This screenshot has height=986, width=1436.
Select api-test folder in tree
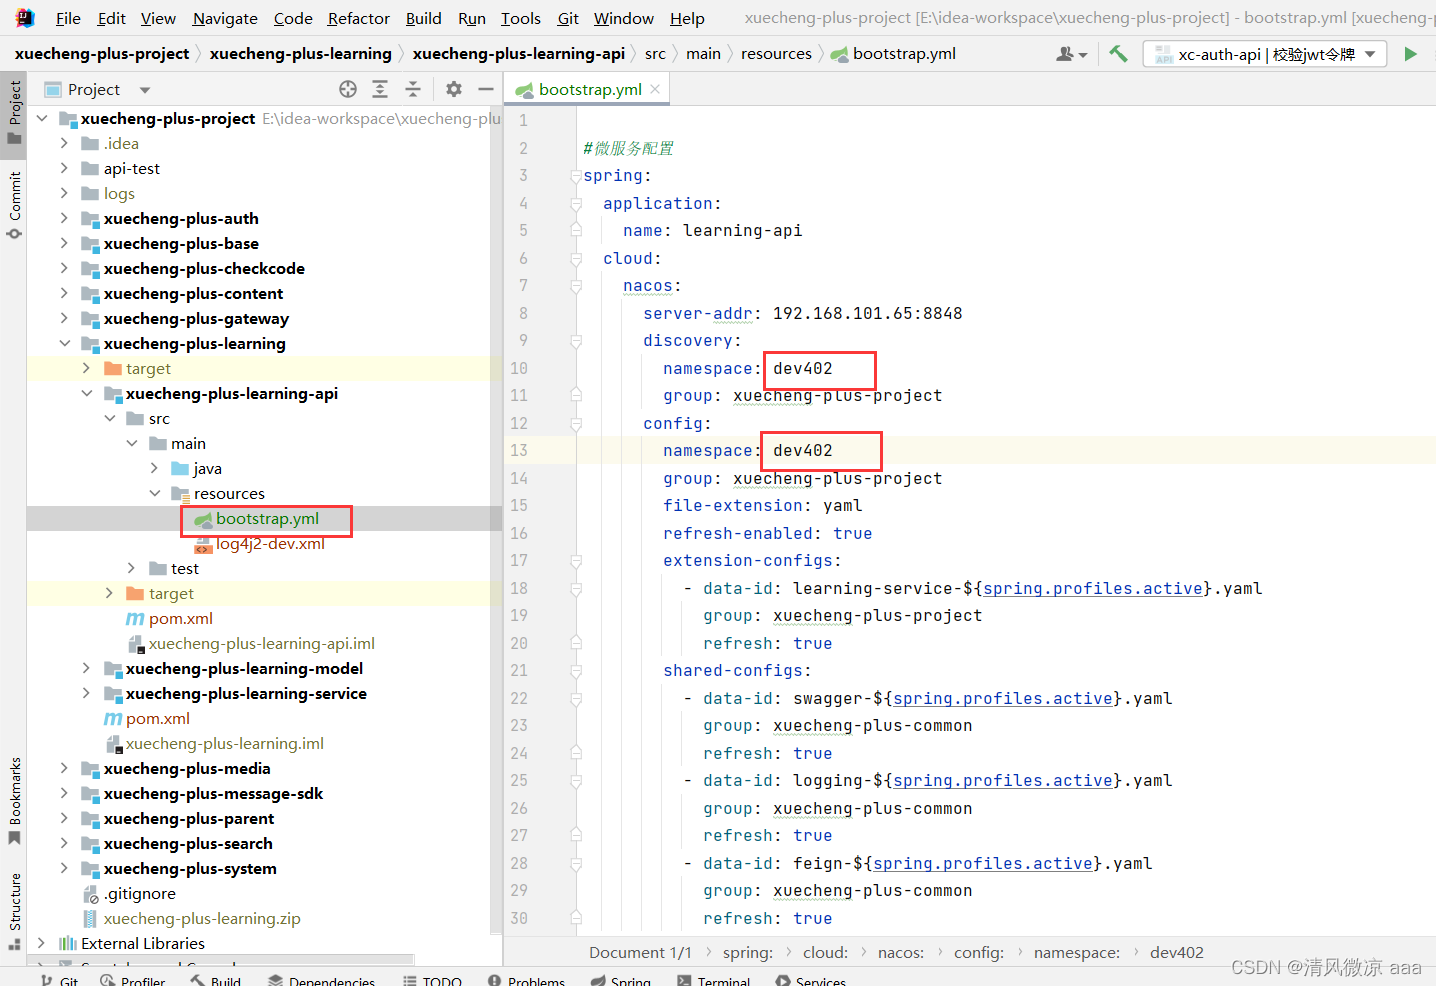131,168
